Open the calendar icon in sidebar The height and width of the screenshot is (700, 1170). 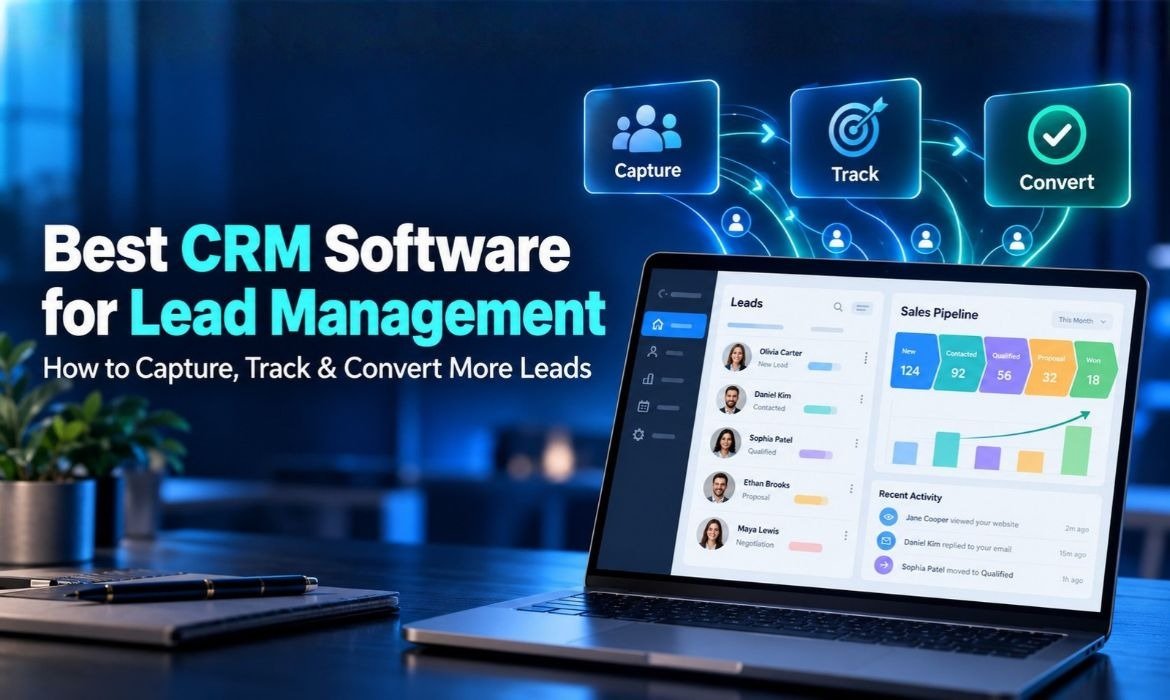coord(643,407)
